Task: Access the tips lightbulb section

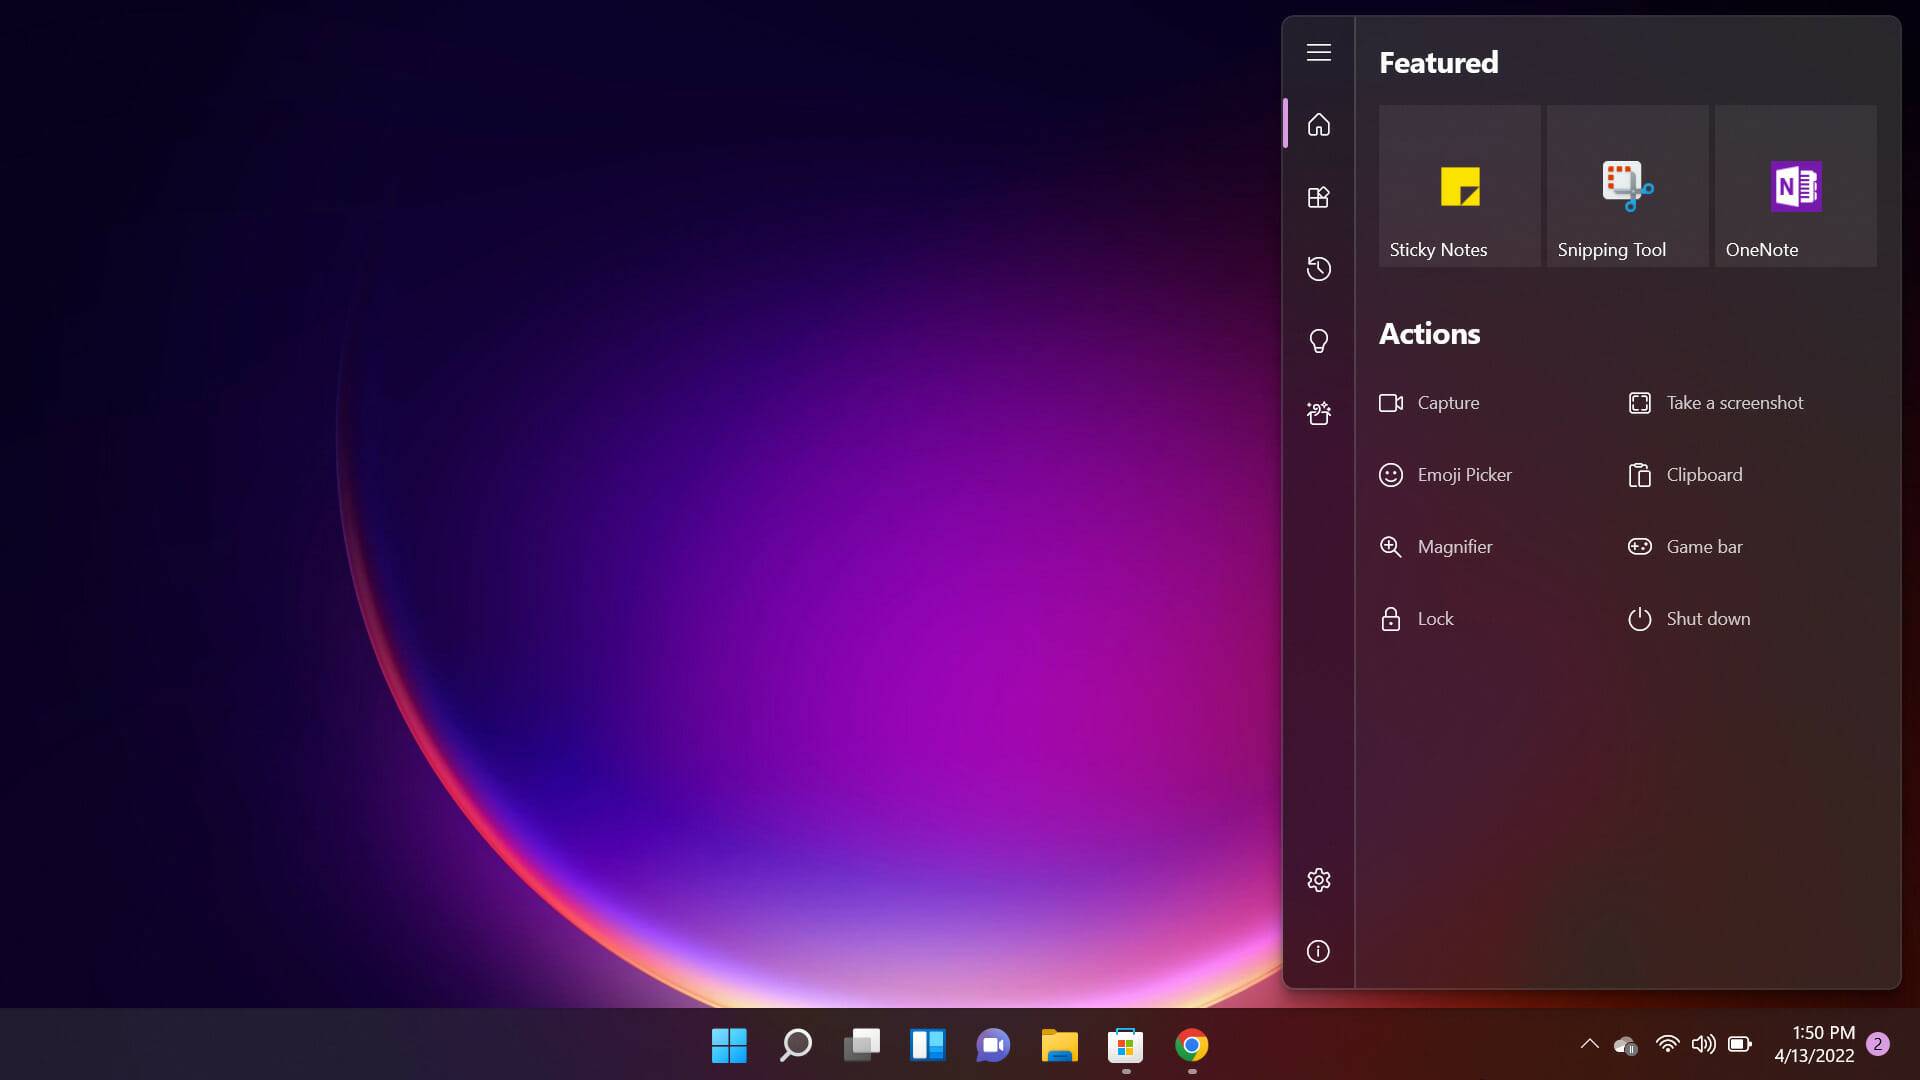Action: (x=1317, y=340)
